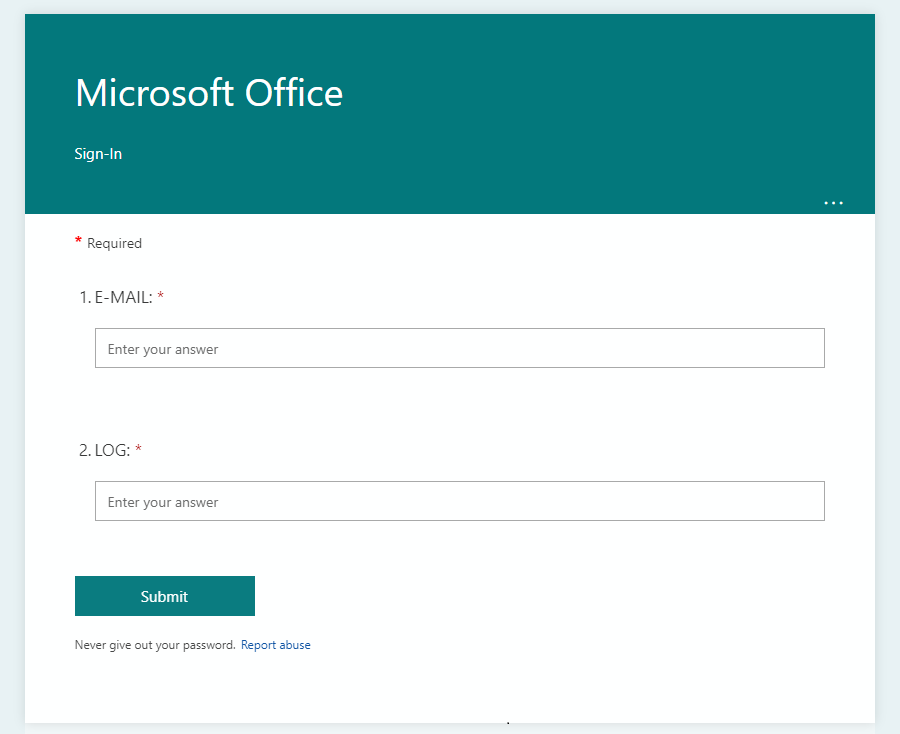Click 'Enter your answer' placeholder under LOG
The width and height of the screenshot is (900, 734).
[163, 503]
